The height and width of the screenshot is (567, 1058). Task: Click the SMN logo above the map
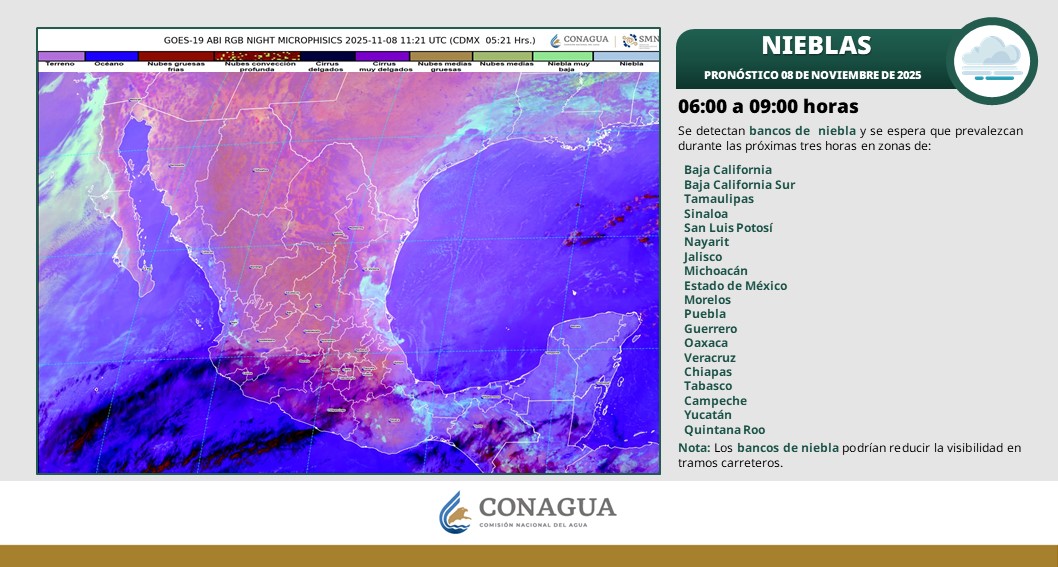pyautogui.click(x=640, y=40)
